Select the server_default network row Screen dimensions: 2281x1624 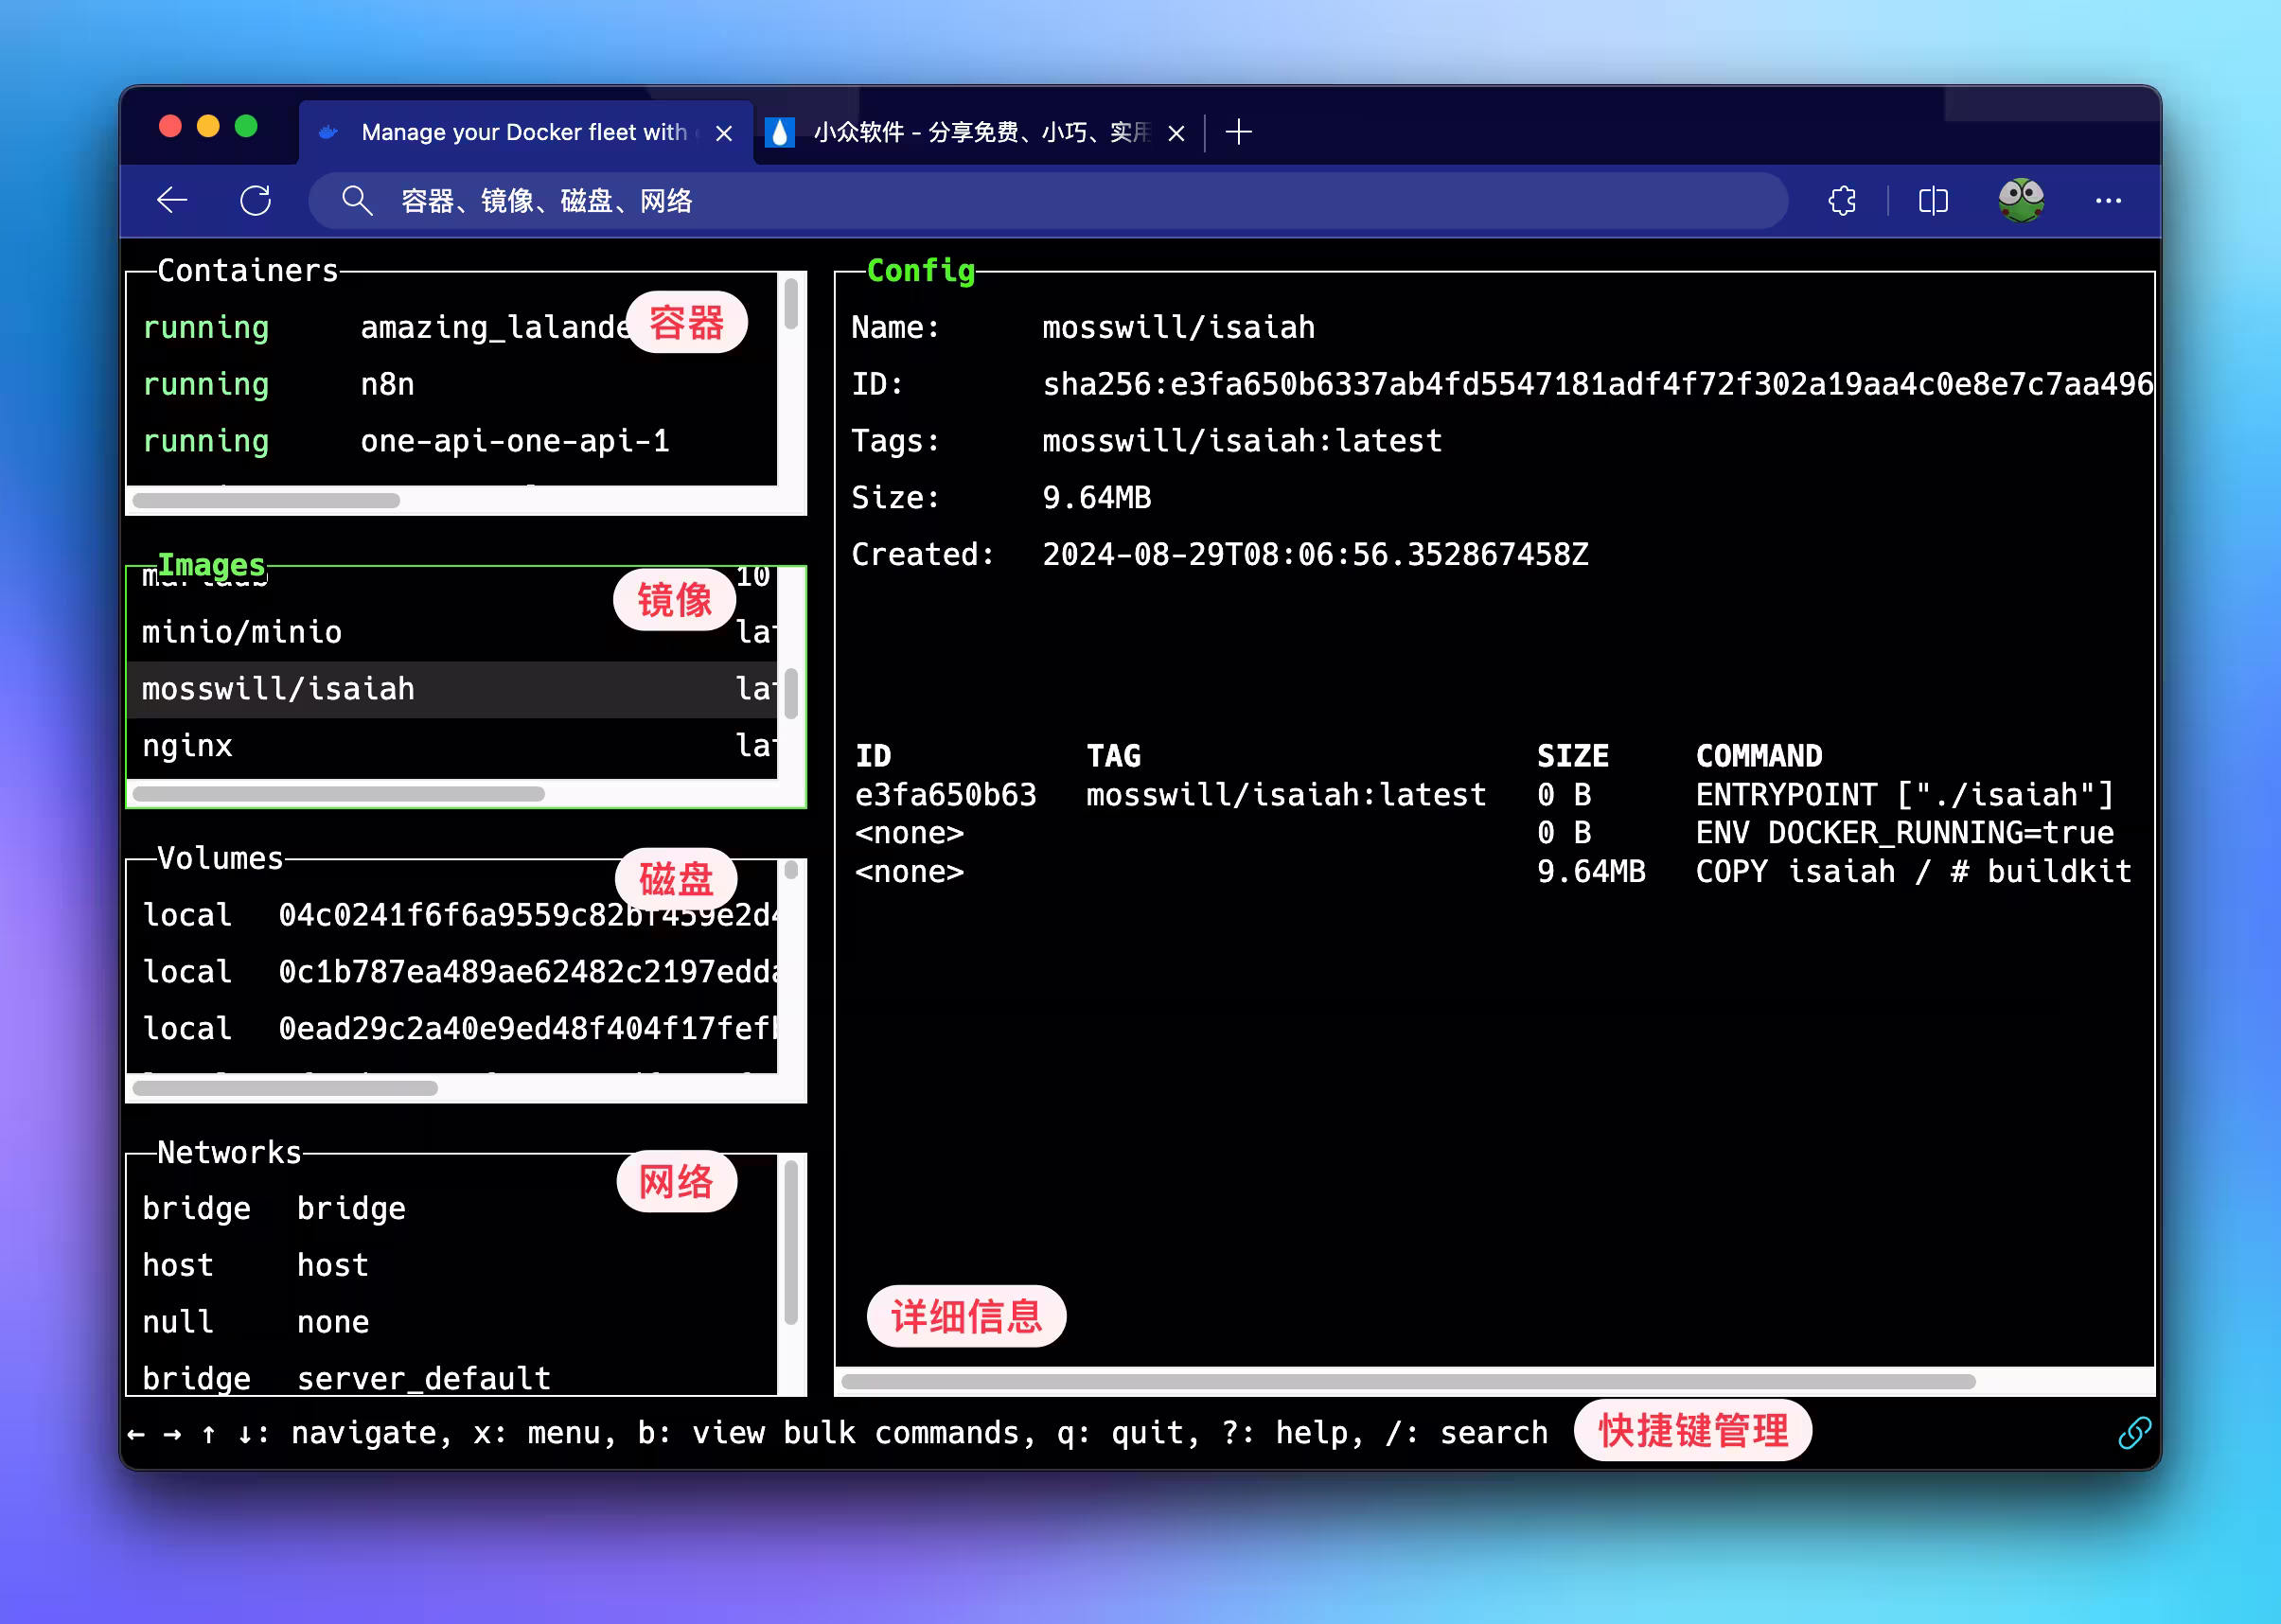[452, 1378]
